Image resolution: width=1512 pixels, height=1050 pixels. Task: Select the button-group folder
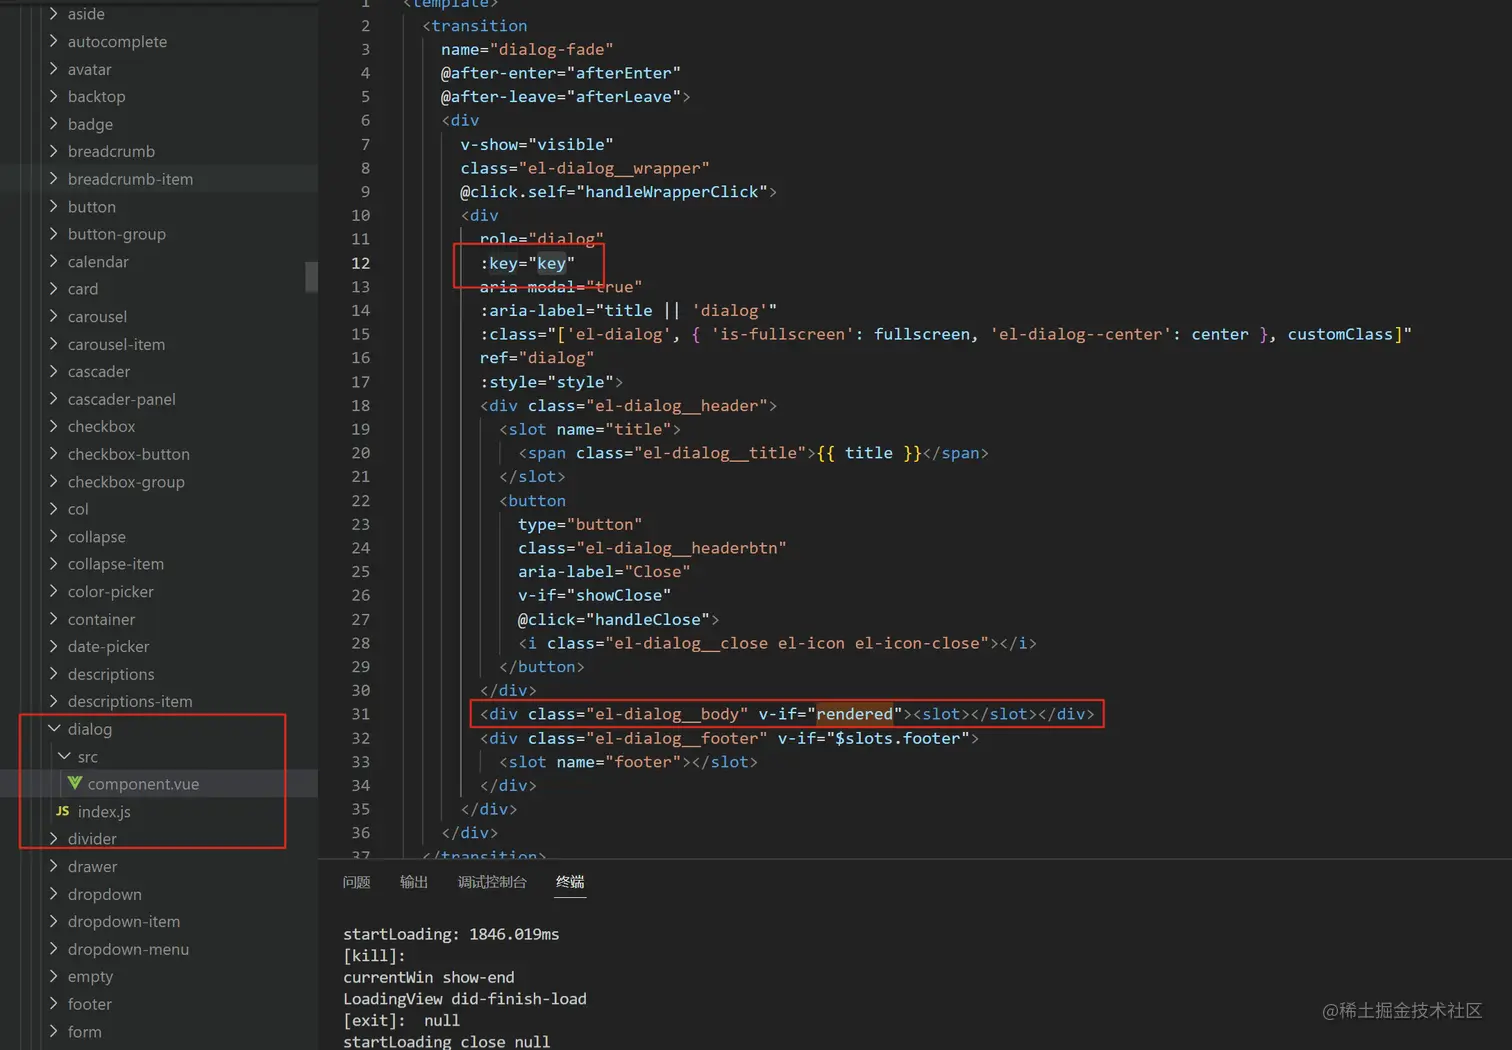click(x=116, y=234)
